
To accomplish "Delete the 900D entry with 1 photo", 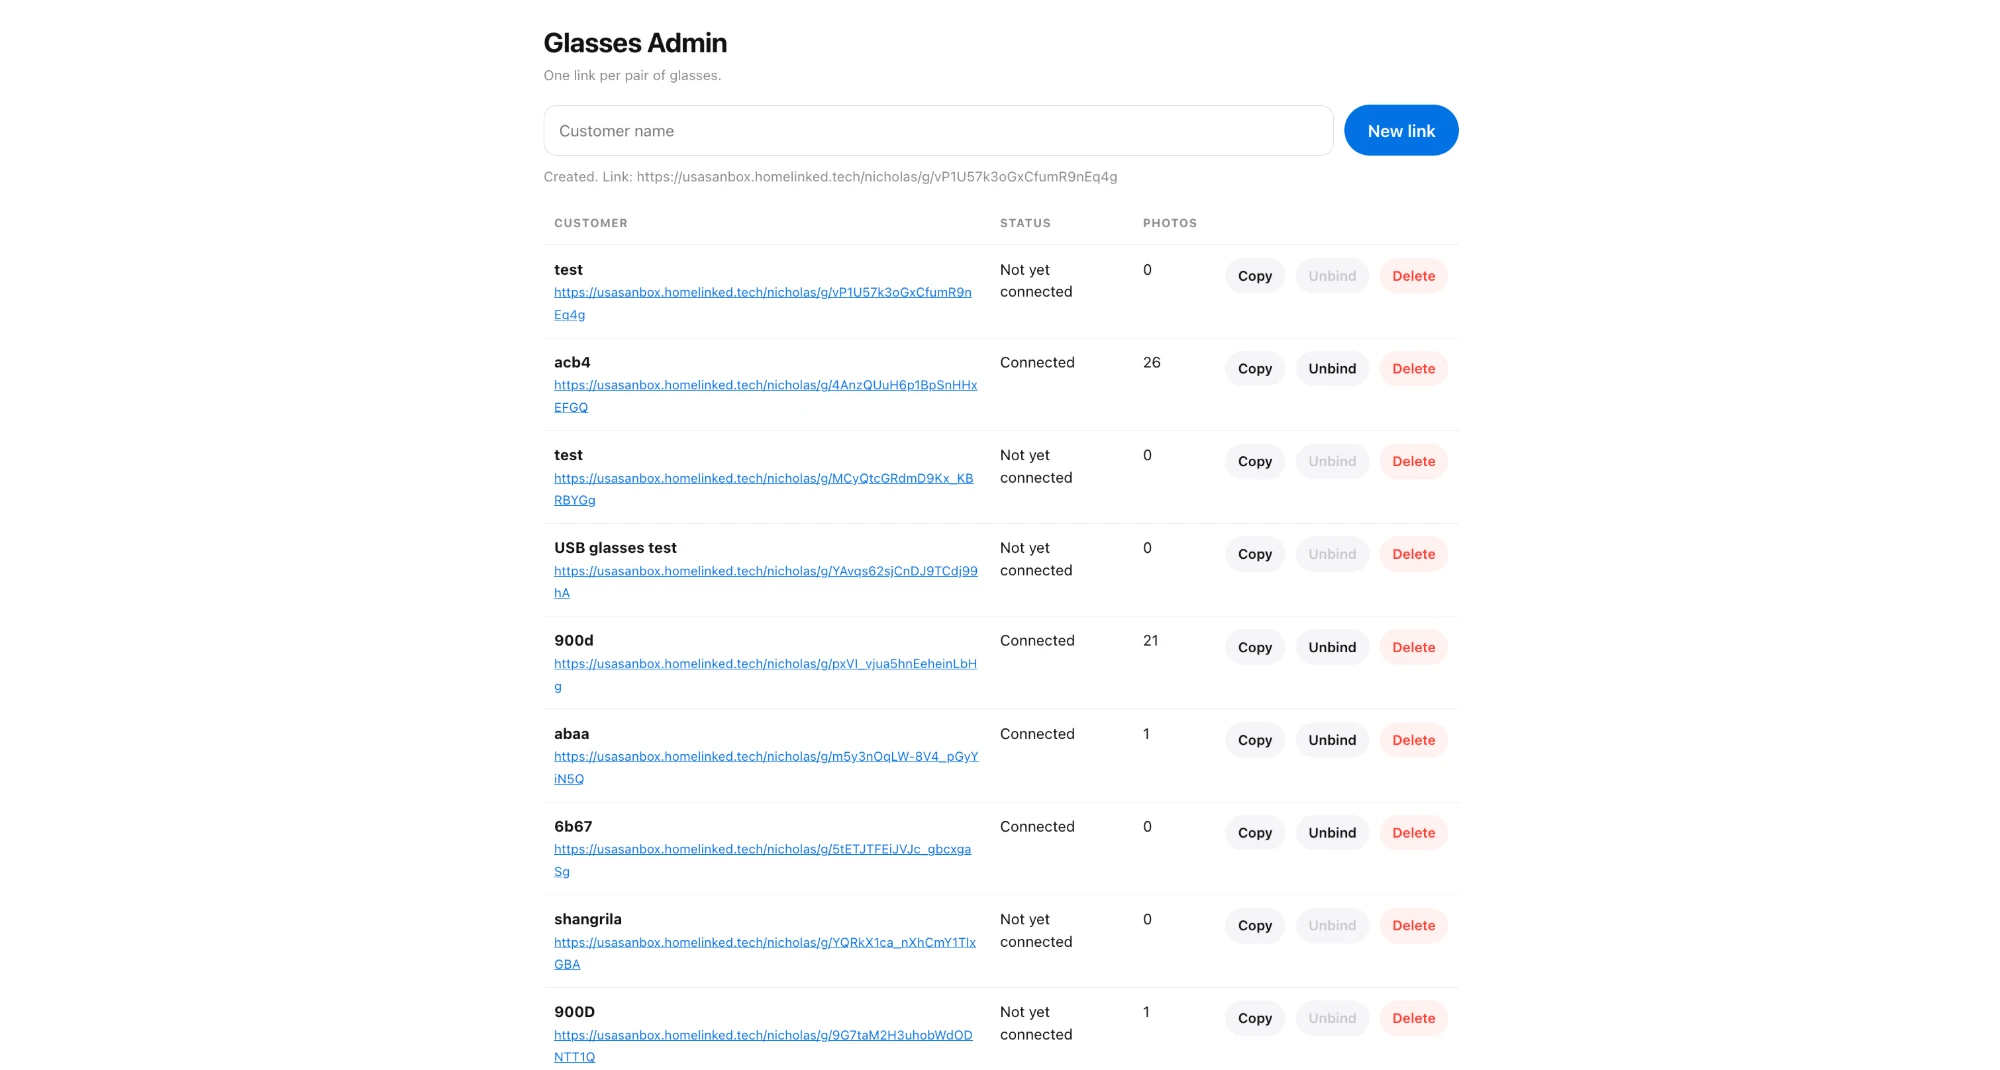I will point(1413,1018).
